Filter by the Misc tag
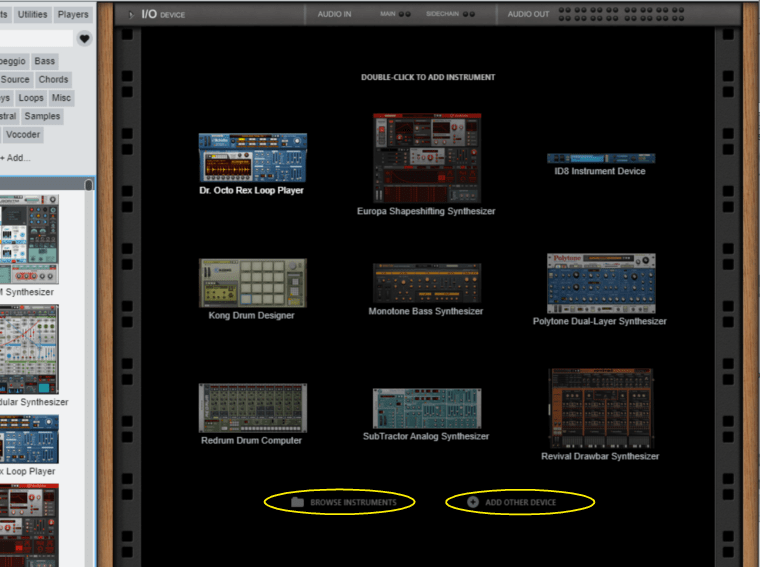764x567 pixels. point(61,98)
